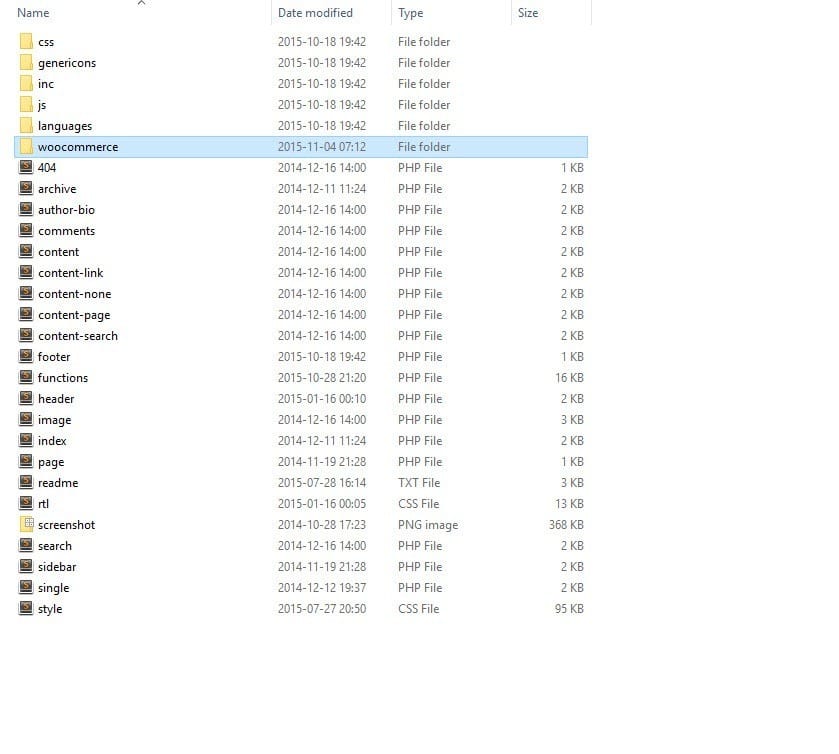Sort files by the Type column
839x754 pixels.
coord(410,13)
